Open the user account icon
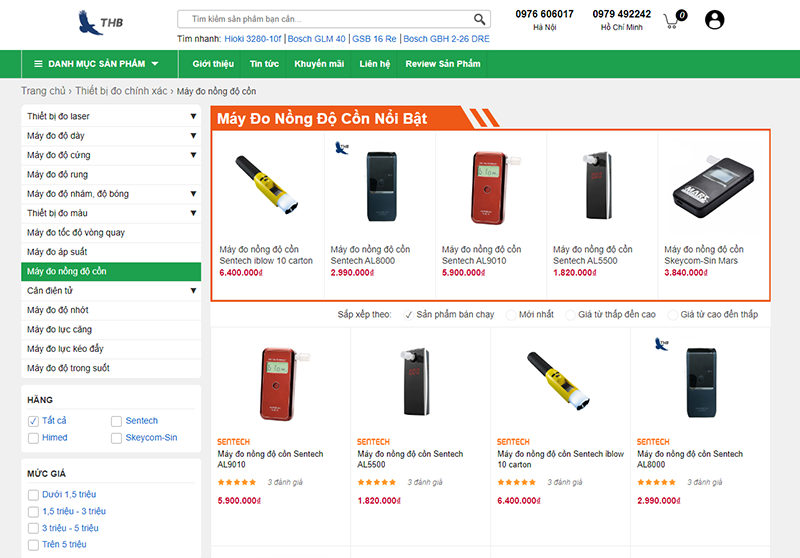 714,20
